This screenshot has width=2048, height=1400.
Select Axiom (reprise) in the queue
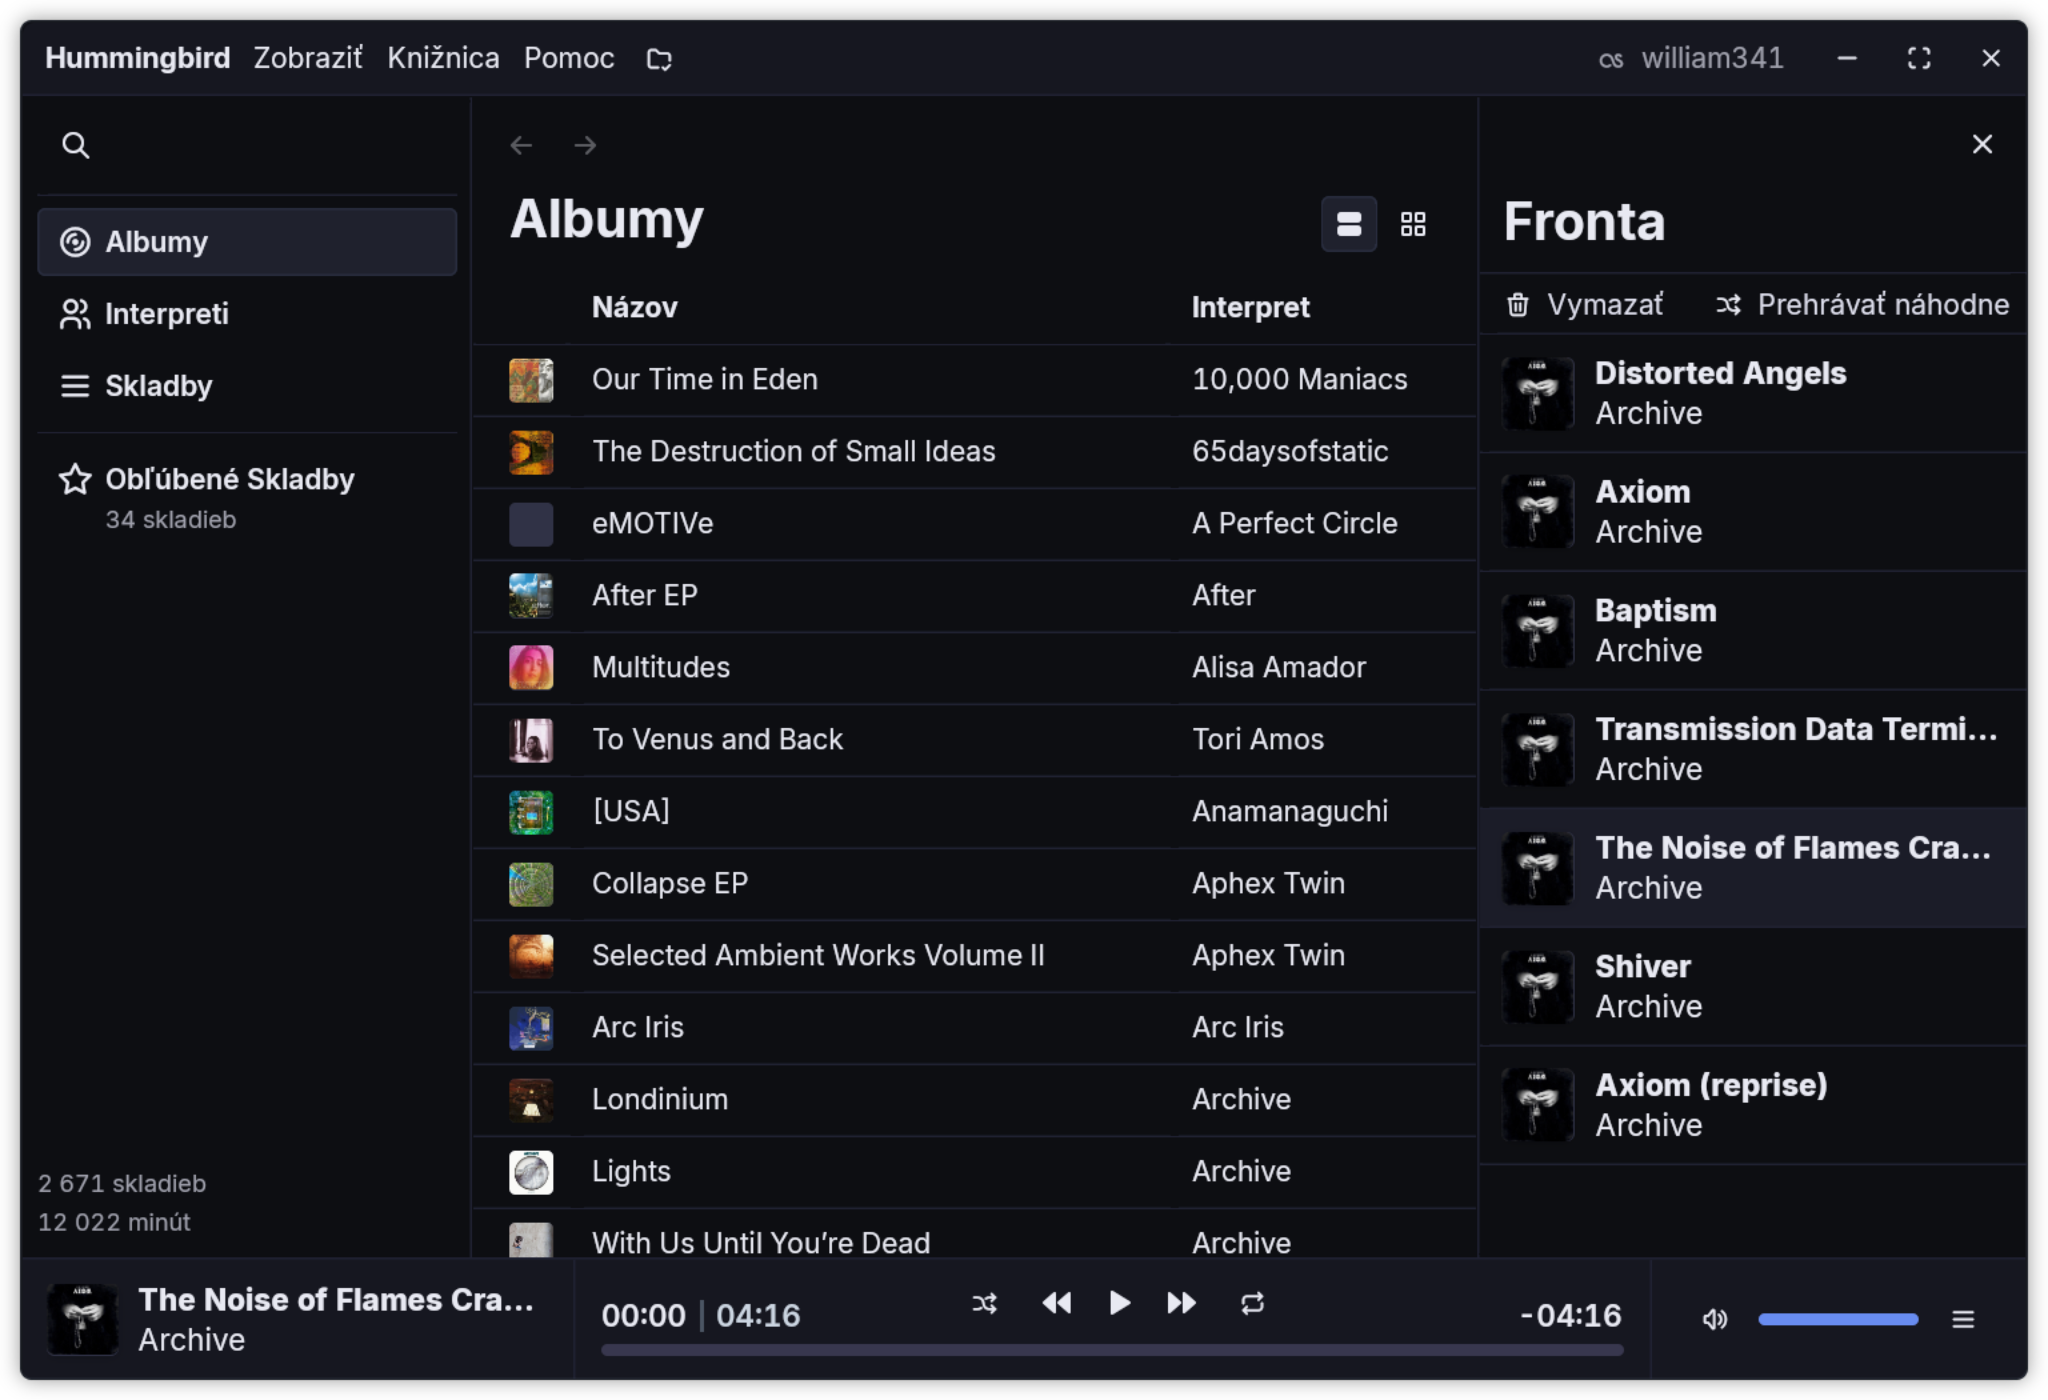pyautogui.click(x=1753, y=1105)
